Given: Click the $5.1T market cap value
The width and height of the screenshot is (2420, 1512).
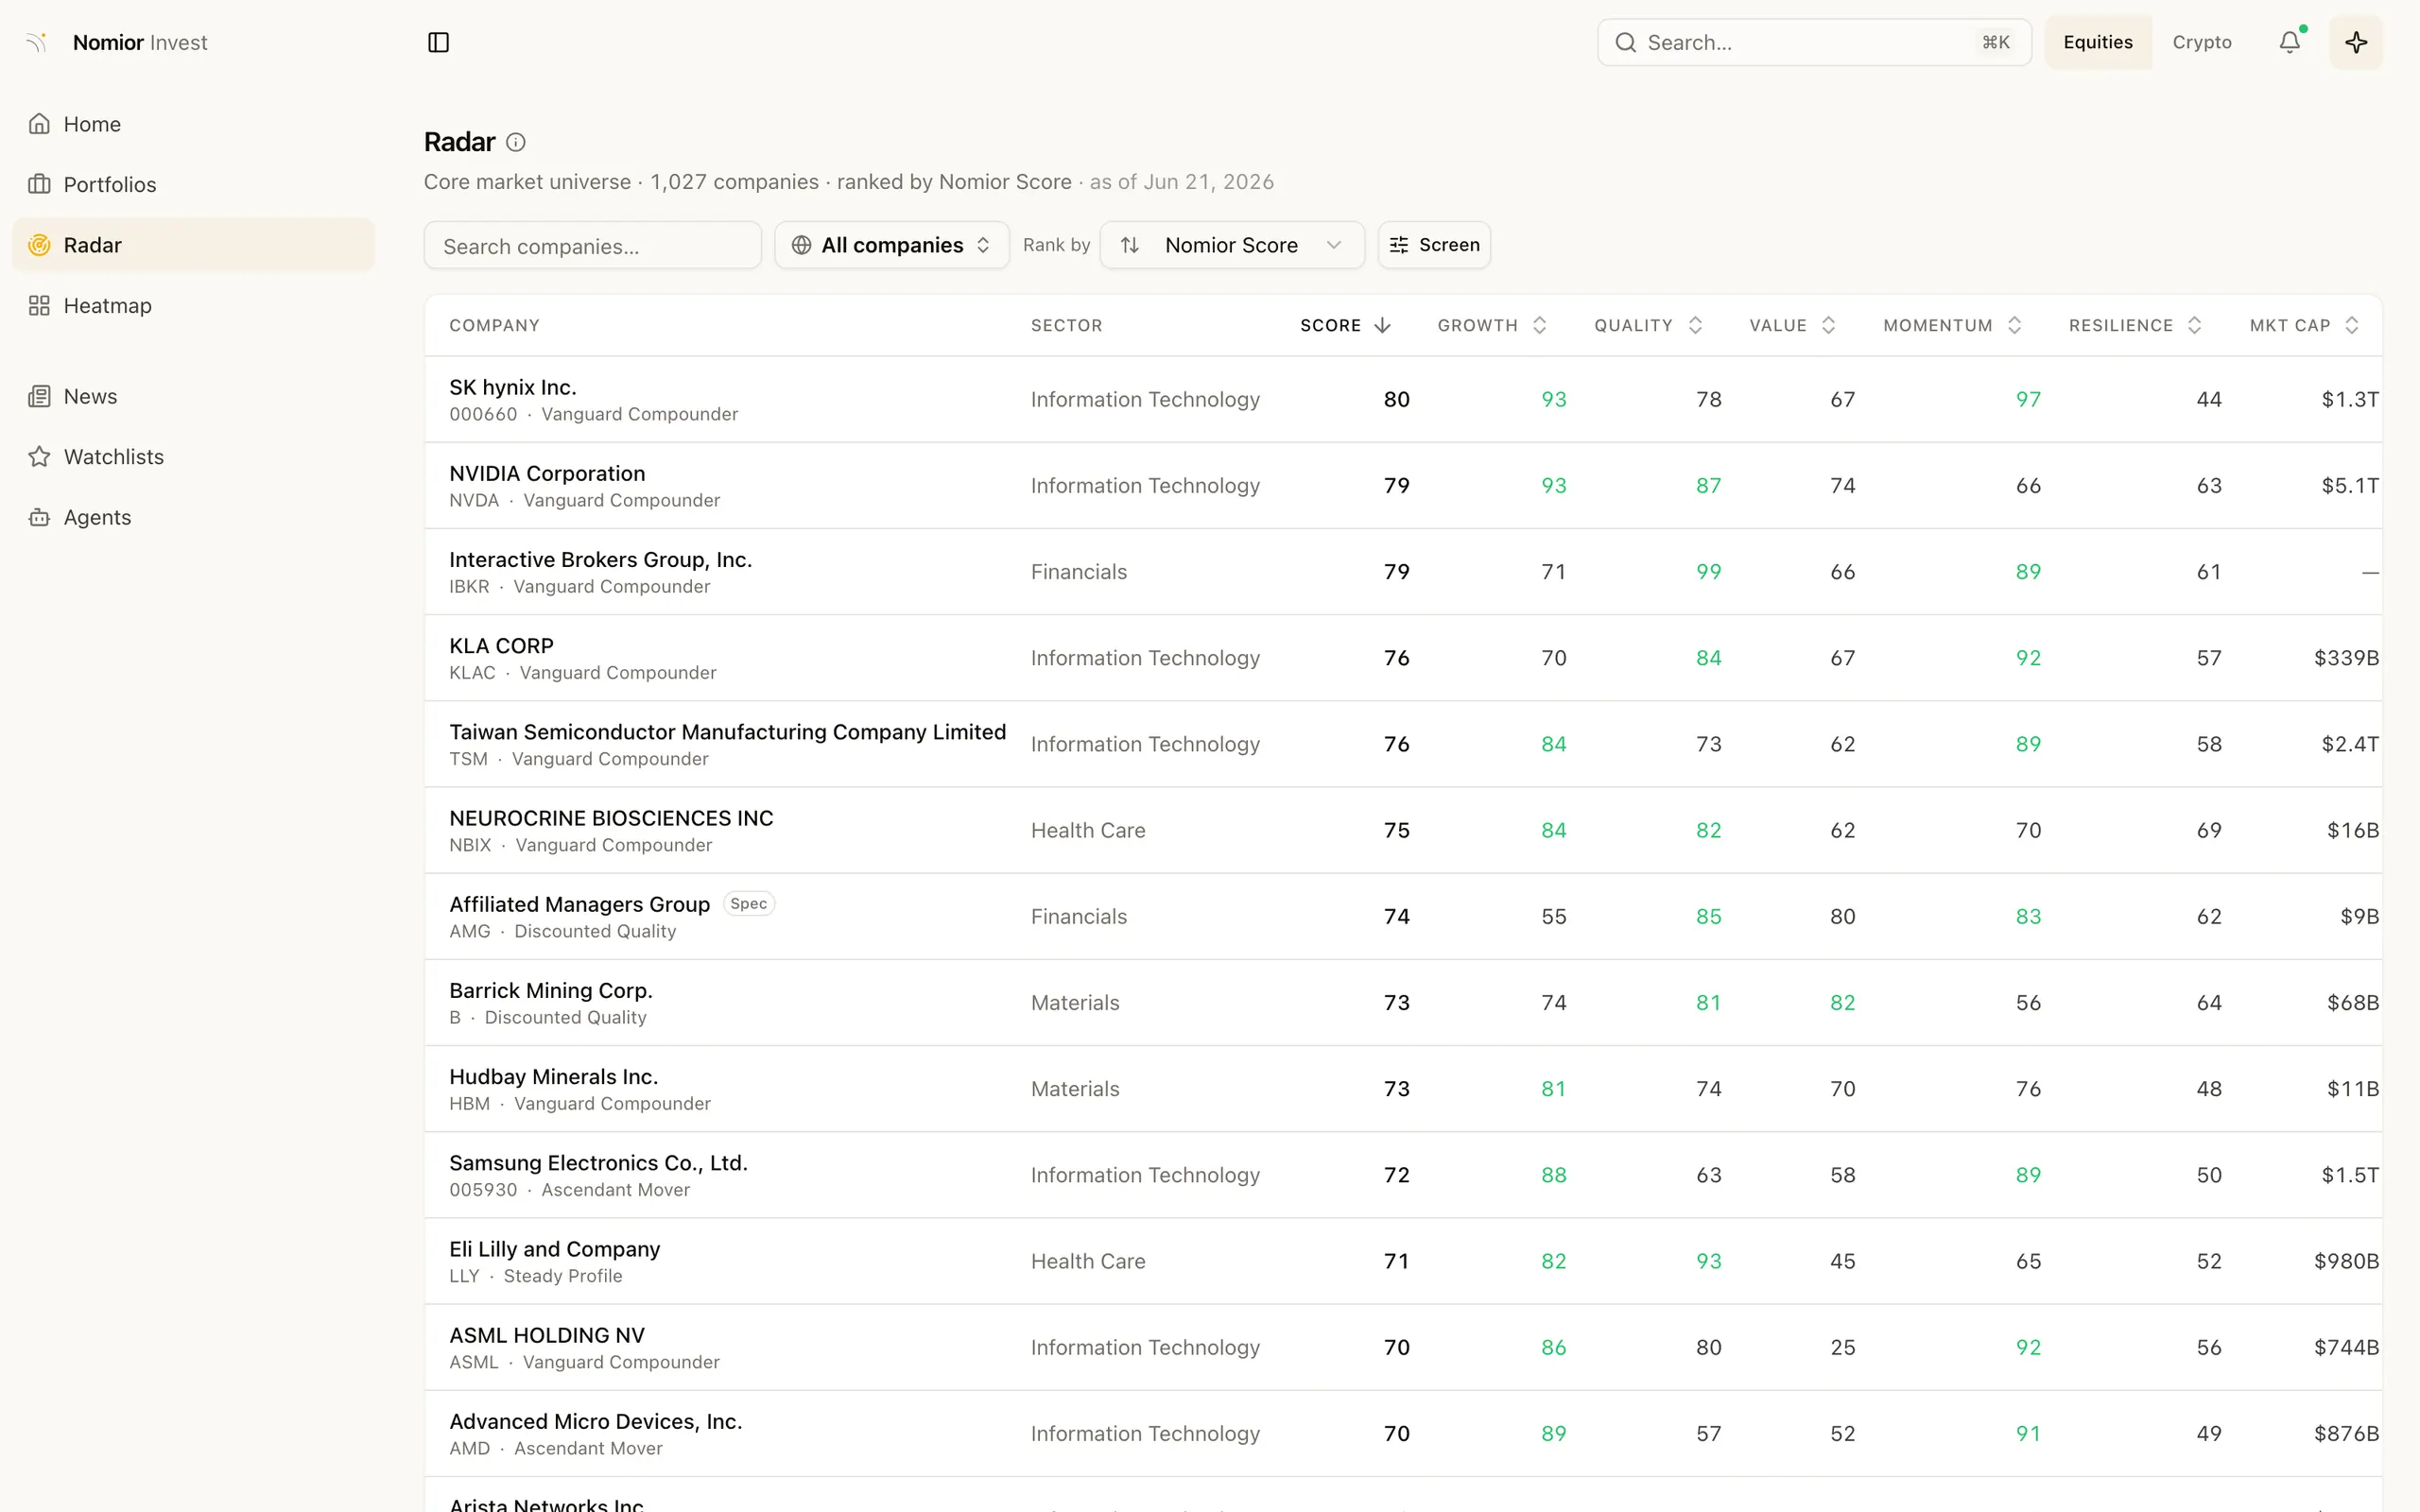Looking at the screenshot, I should [2349, 485].
